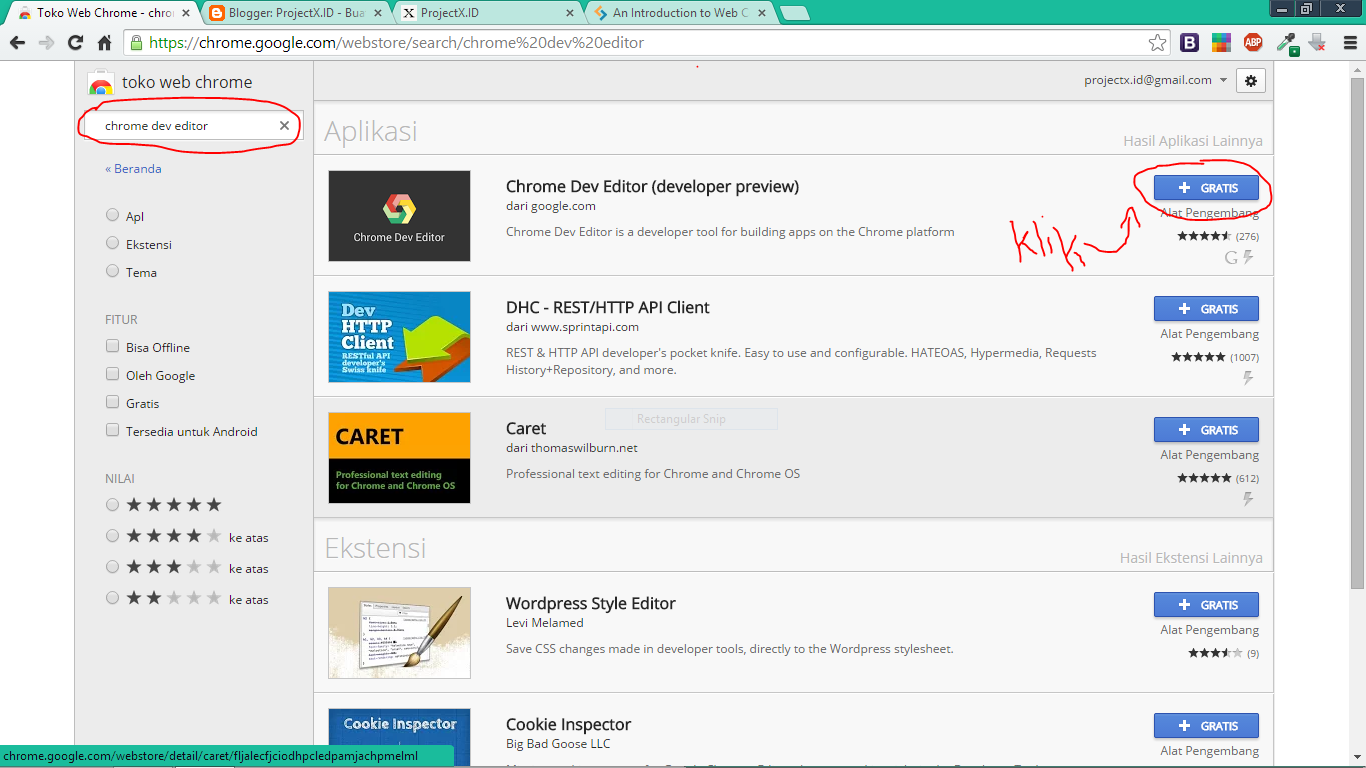Click GRATIS button for Chrome Dev Editor
1366x768 pixels.
[x=1206, y=188]
